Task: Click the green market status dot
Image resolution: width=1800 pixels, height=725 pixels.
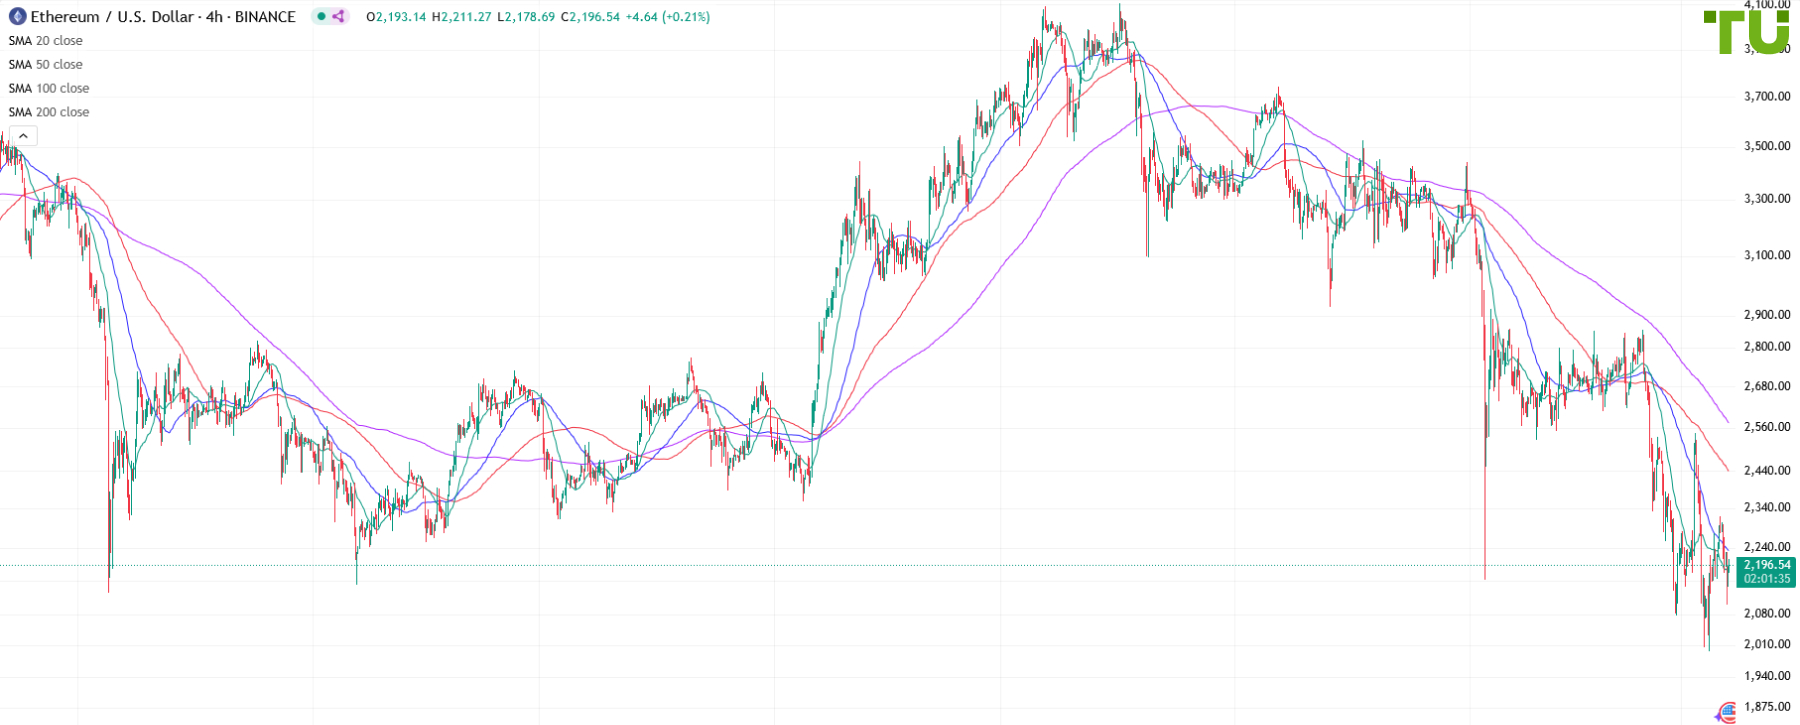Action: tap(322, 17)
